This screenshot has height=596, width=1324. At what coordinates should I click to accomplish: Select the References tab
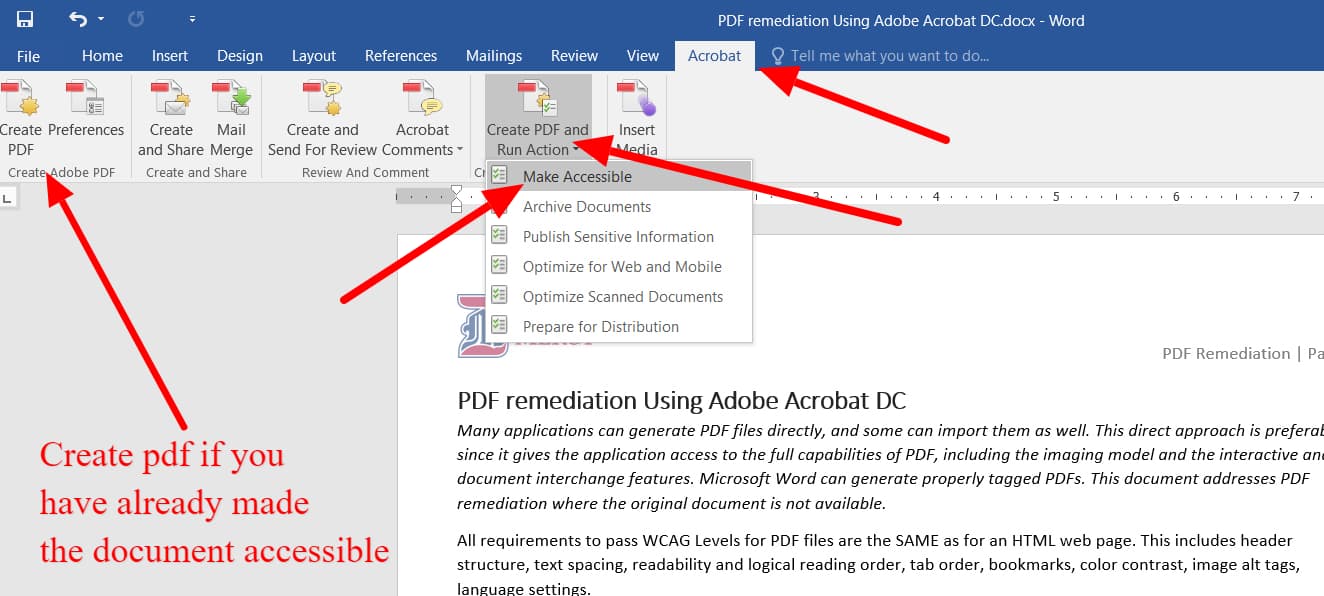400,56
